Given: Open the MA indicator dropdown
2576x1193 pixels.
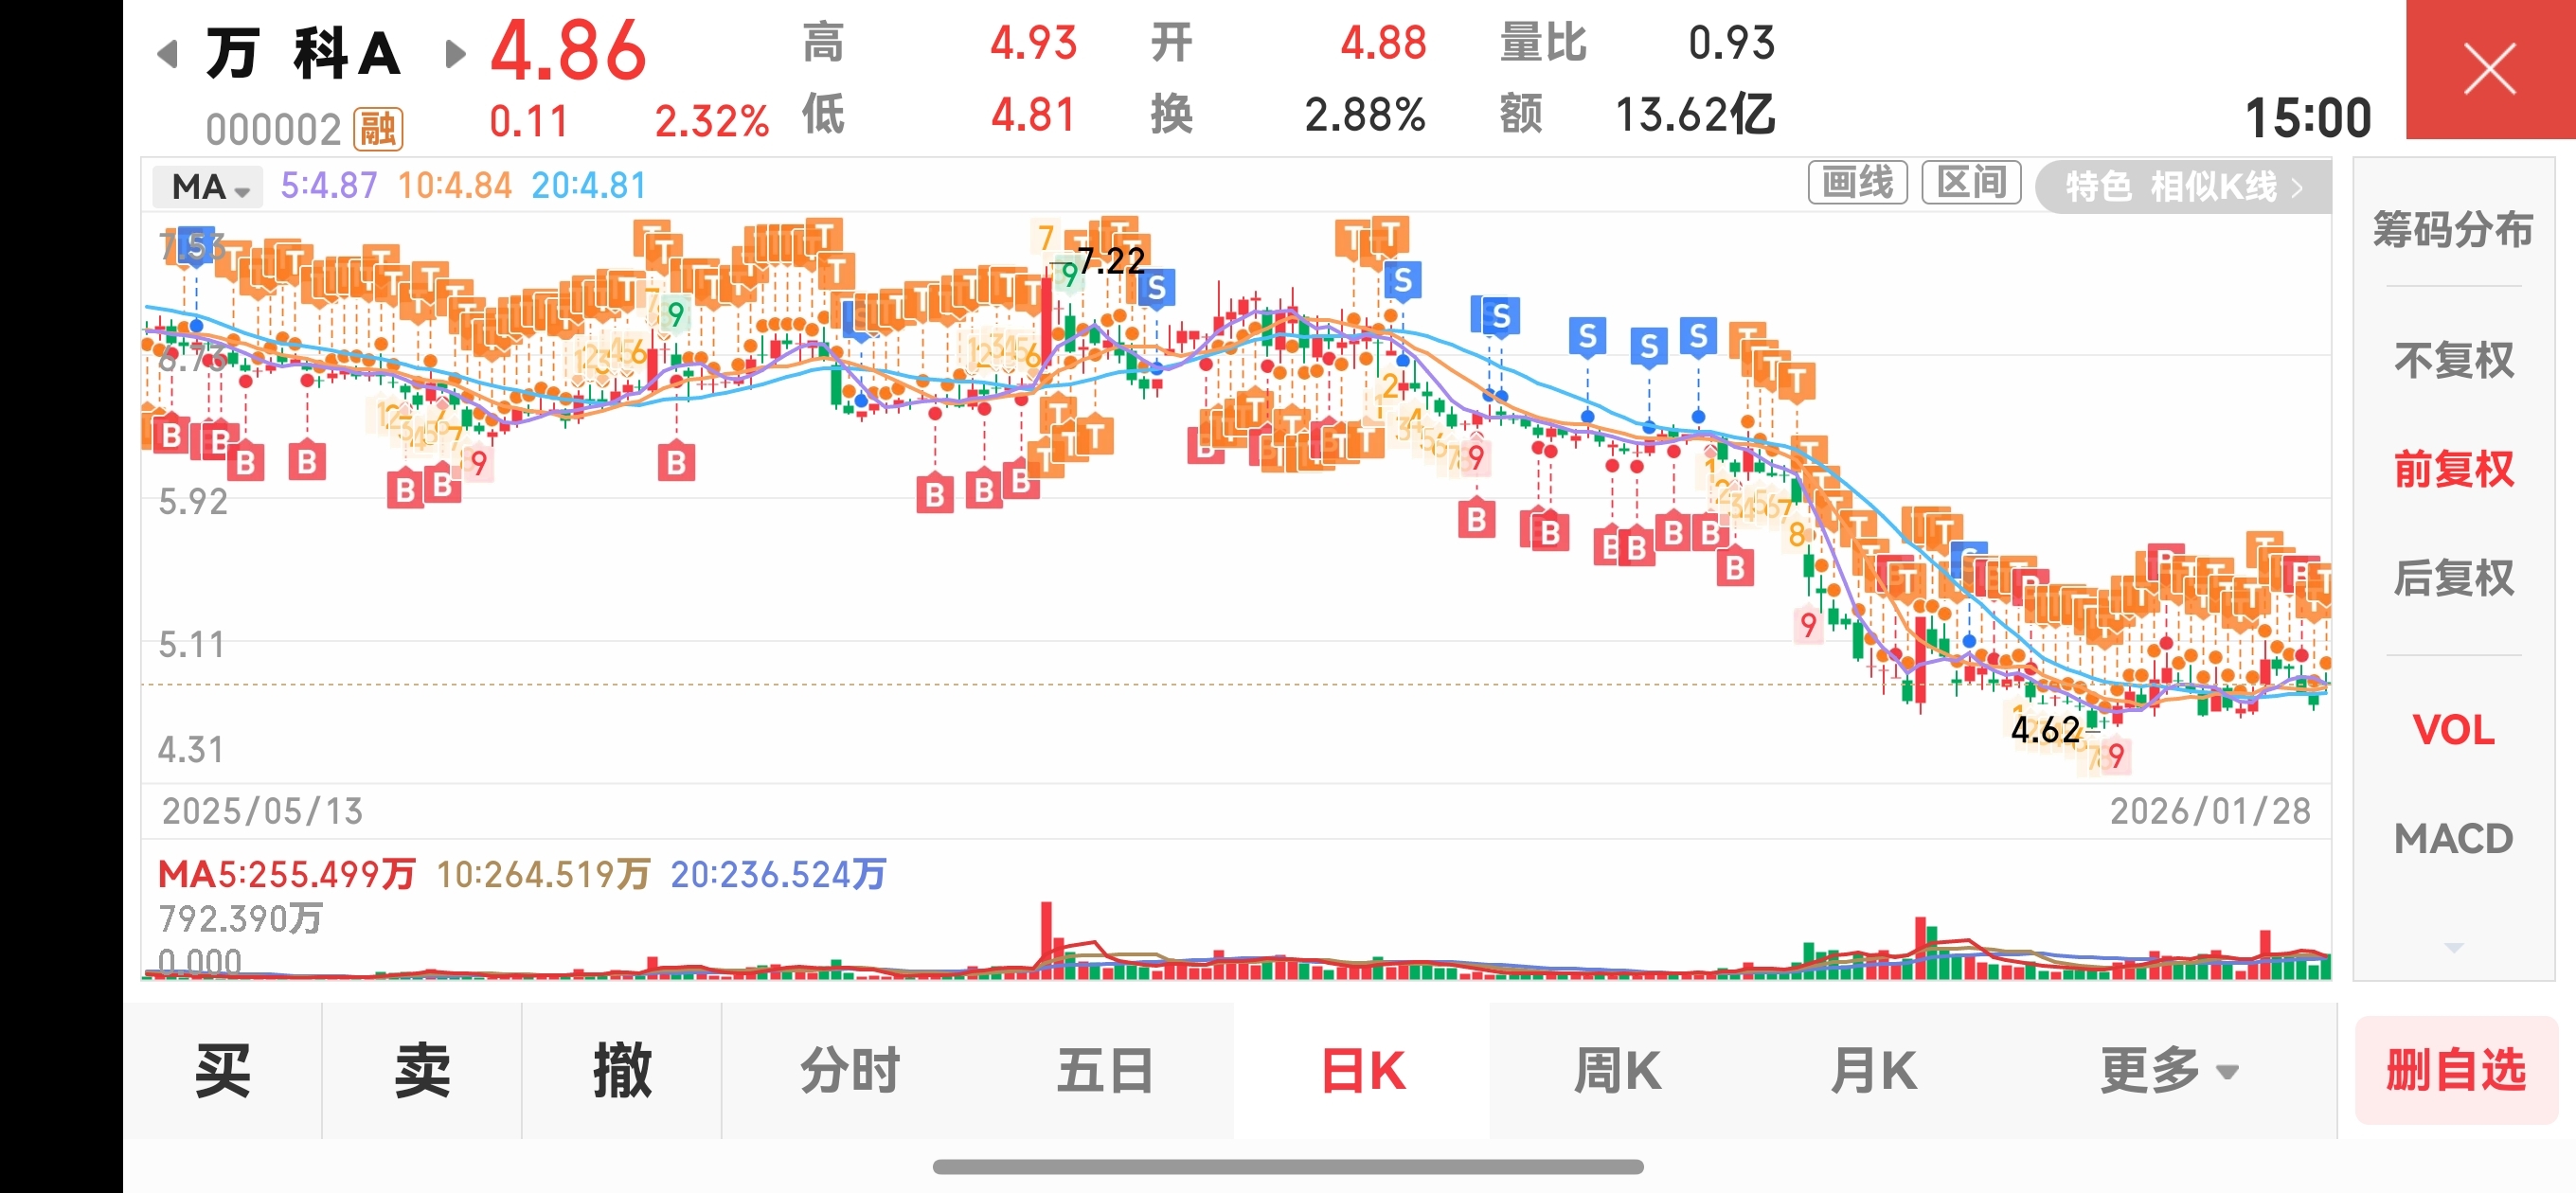Looking at the screenshot, I should coord(209,187).
